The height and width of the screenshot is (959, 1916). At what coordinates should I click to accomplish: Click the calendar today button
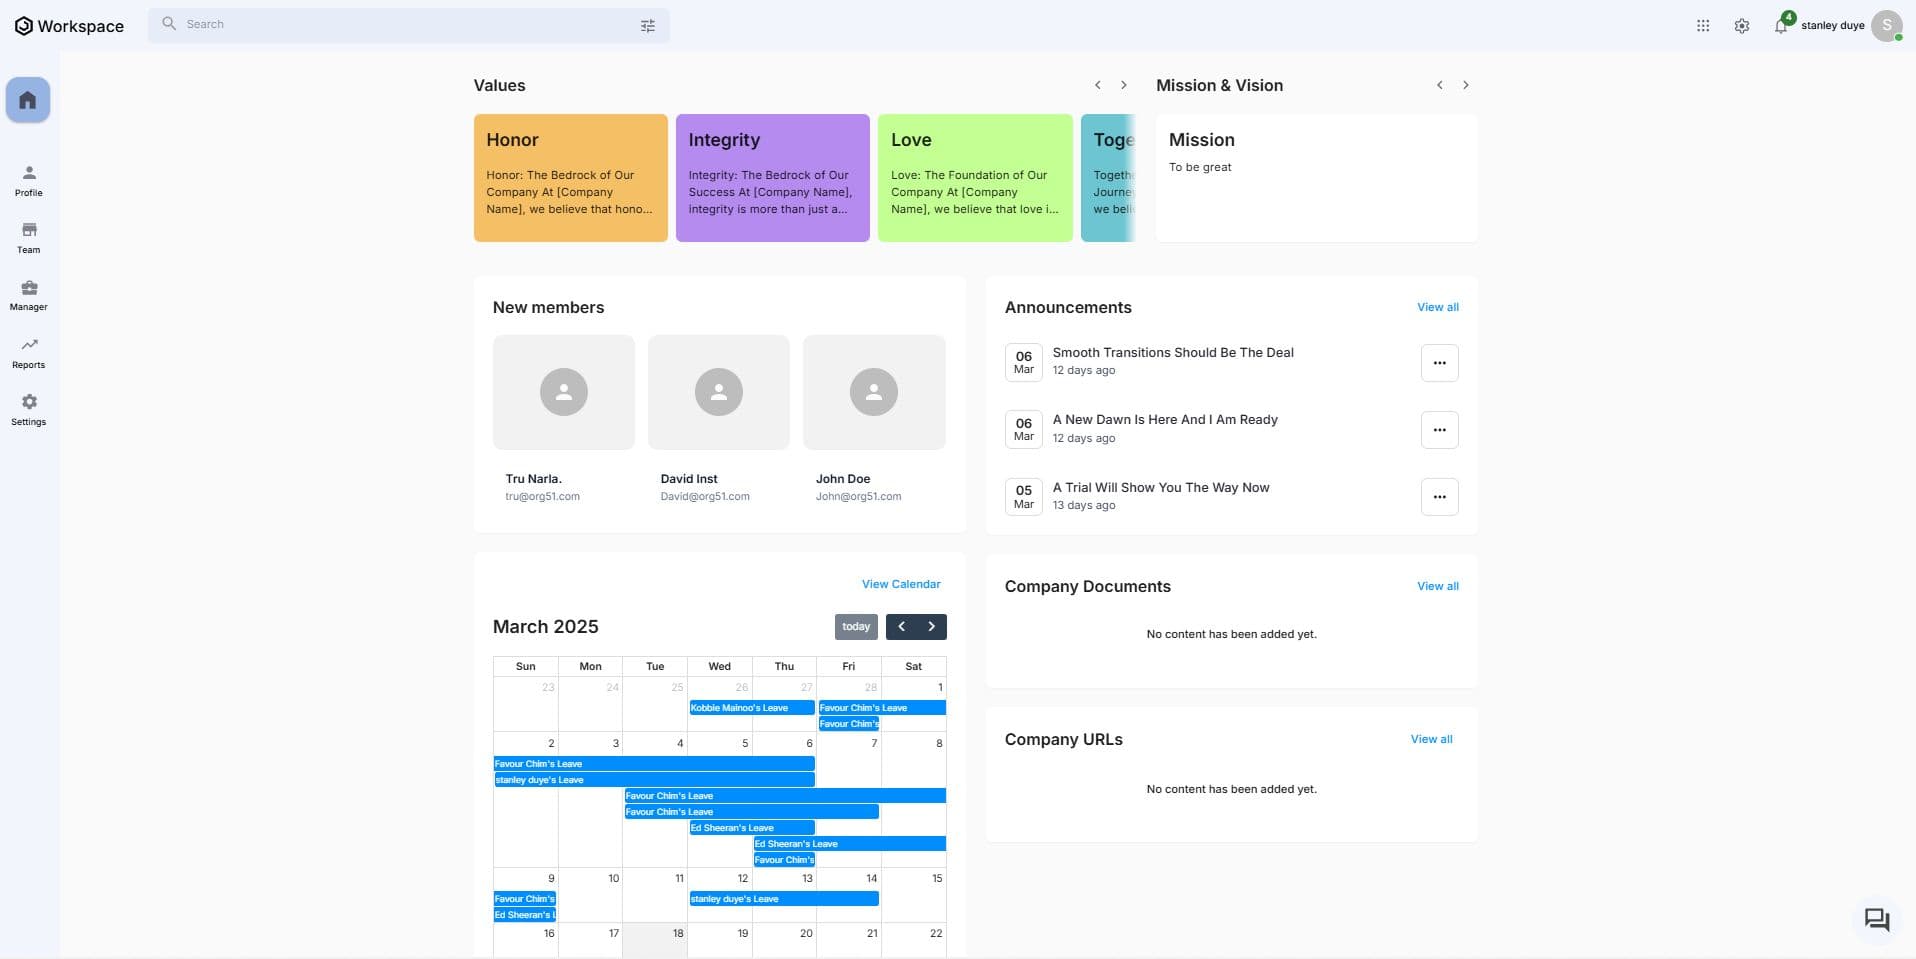click(856, 627)
